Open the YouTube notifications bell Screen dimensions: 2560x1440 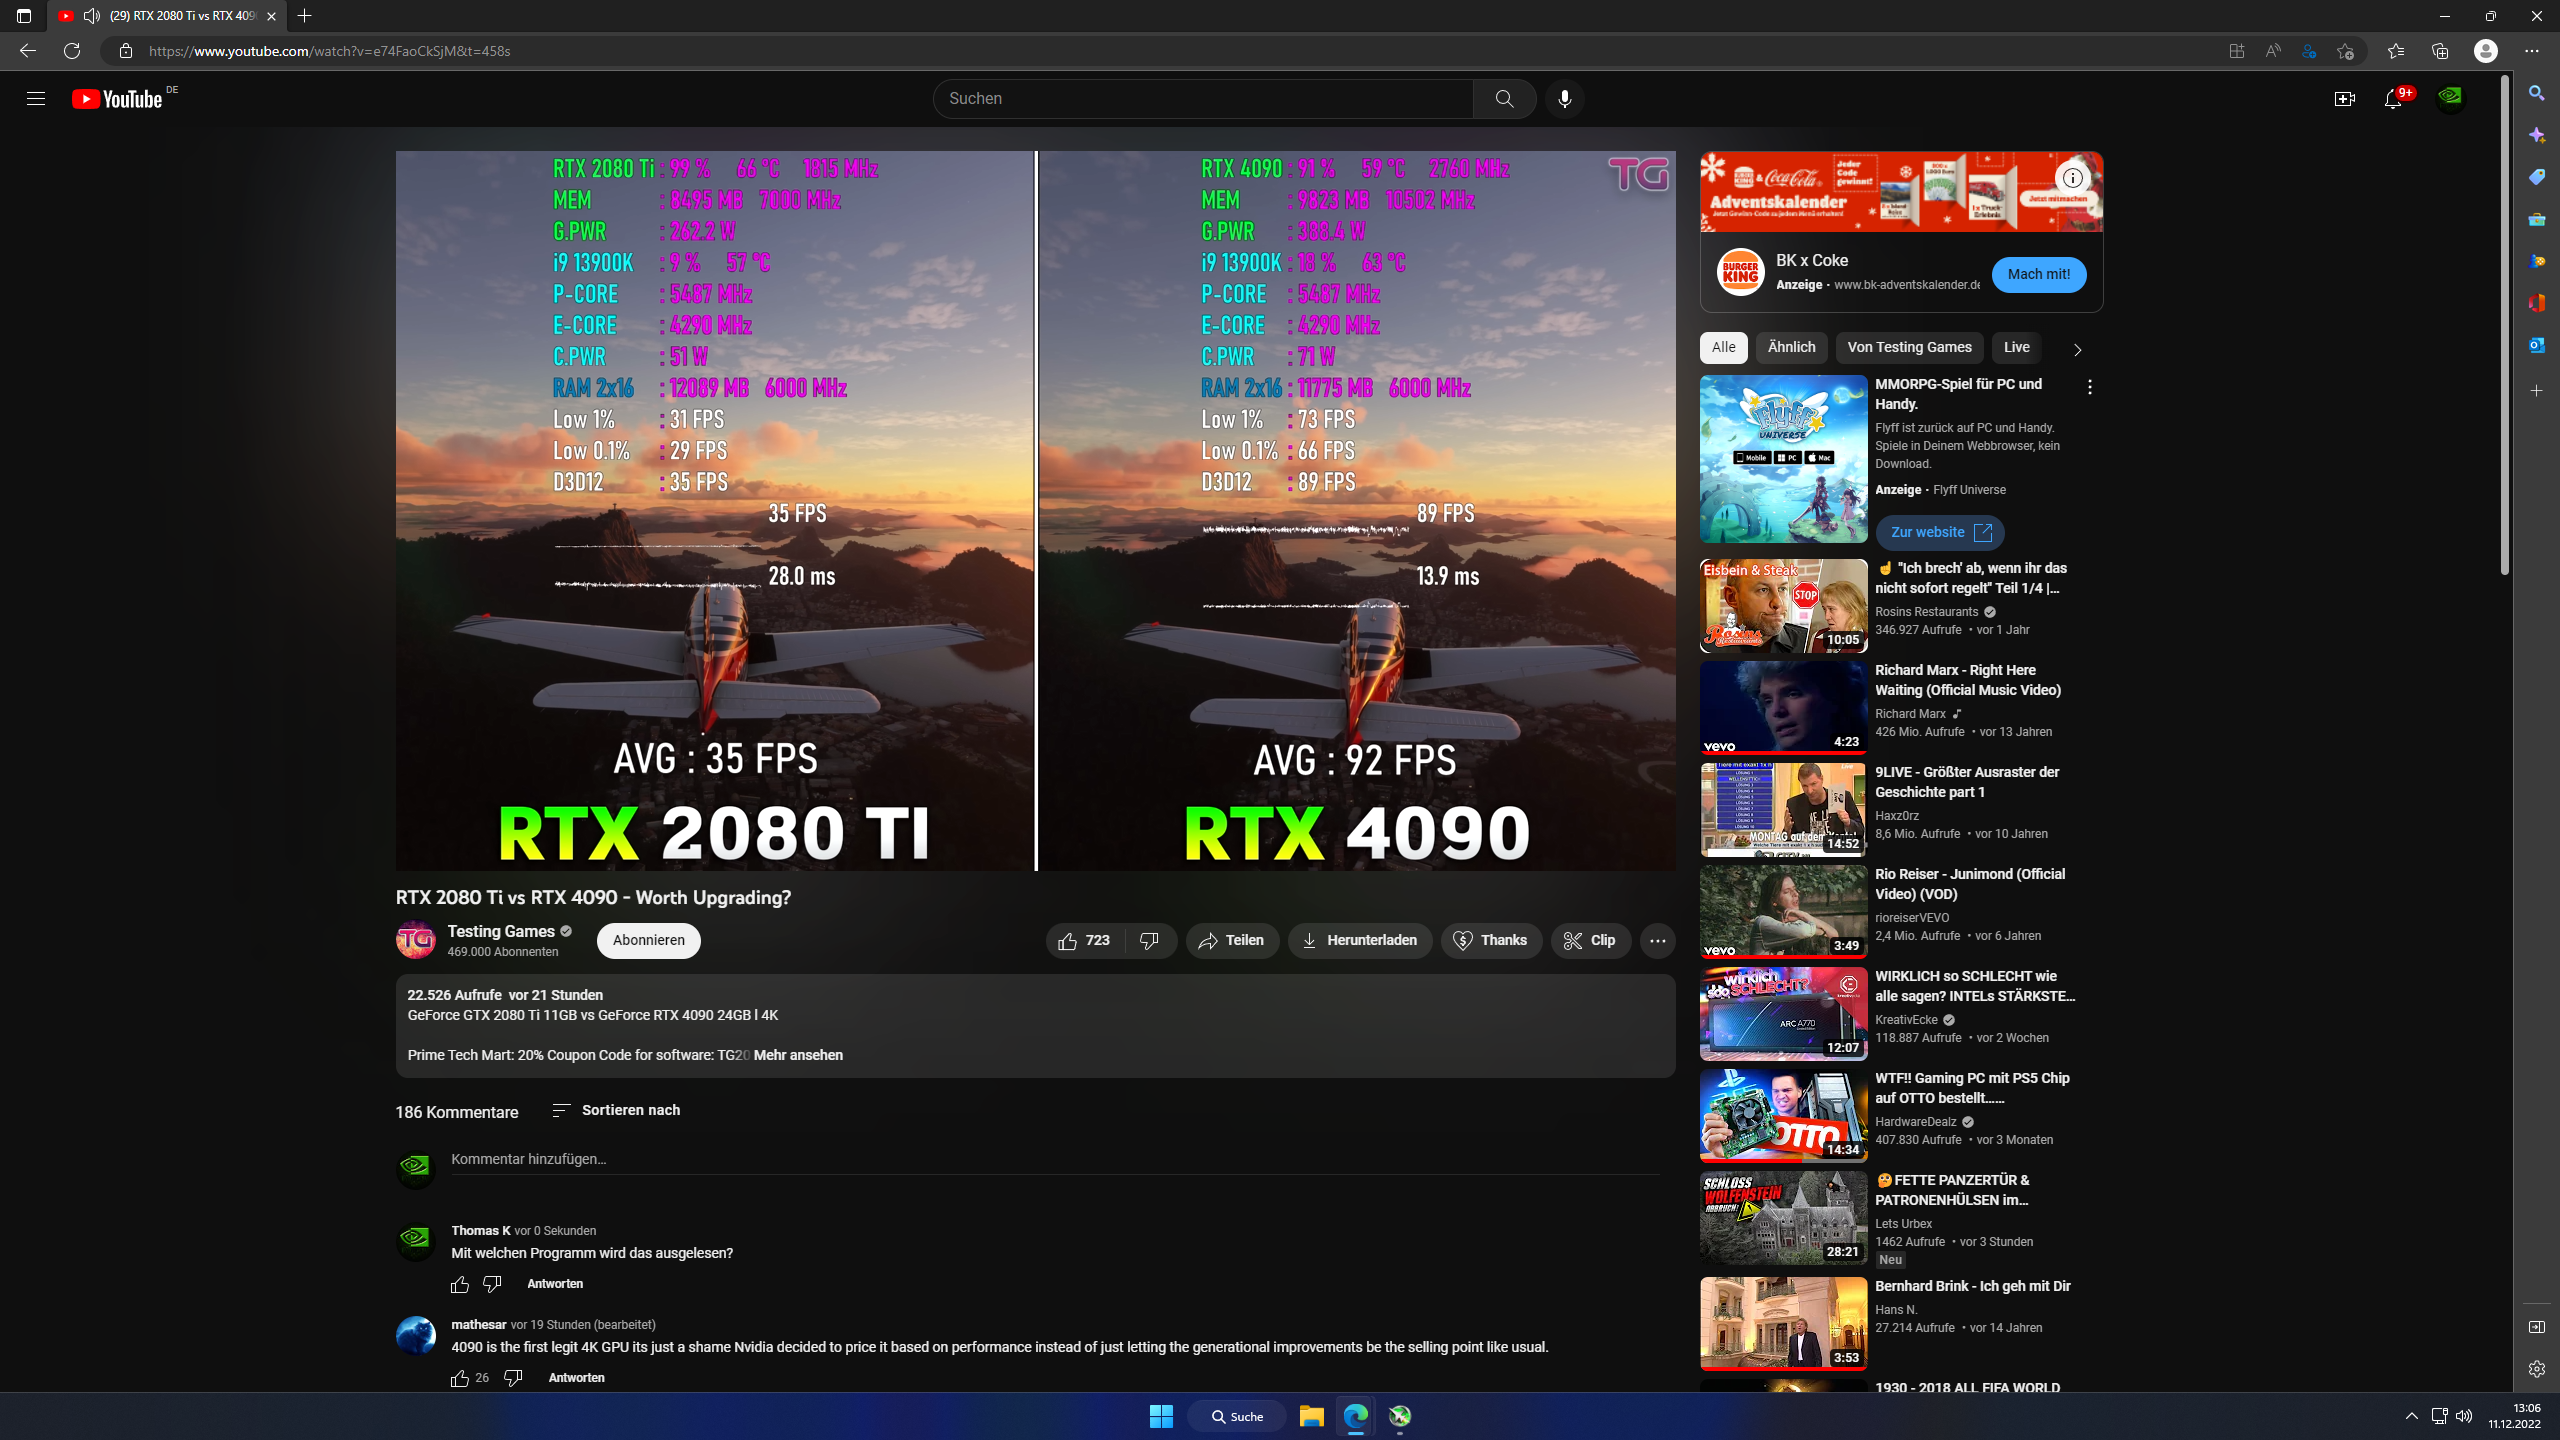(x=2393, y=99)
